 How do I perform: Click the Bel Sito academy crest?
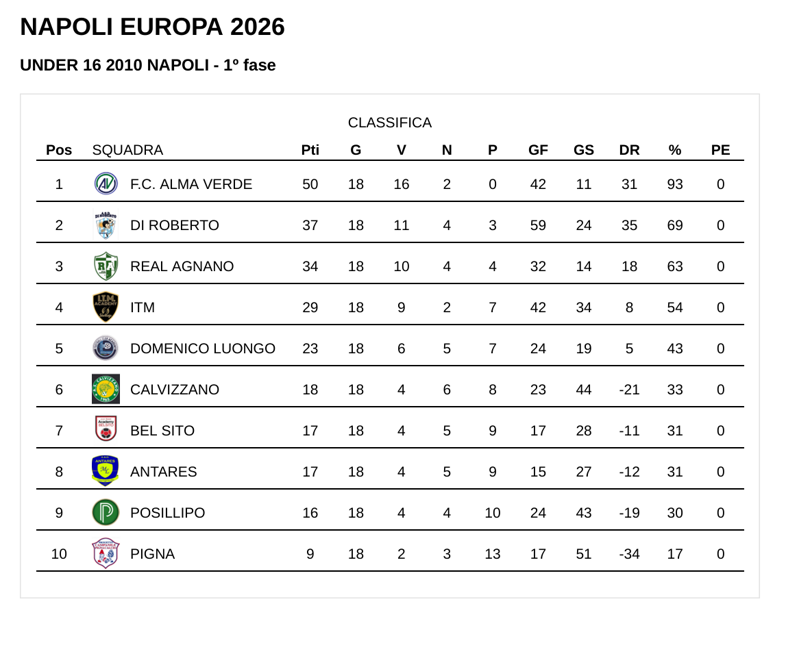point(105,430)
